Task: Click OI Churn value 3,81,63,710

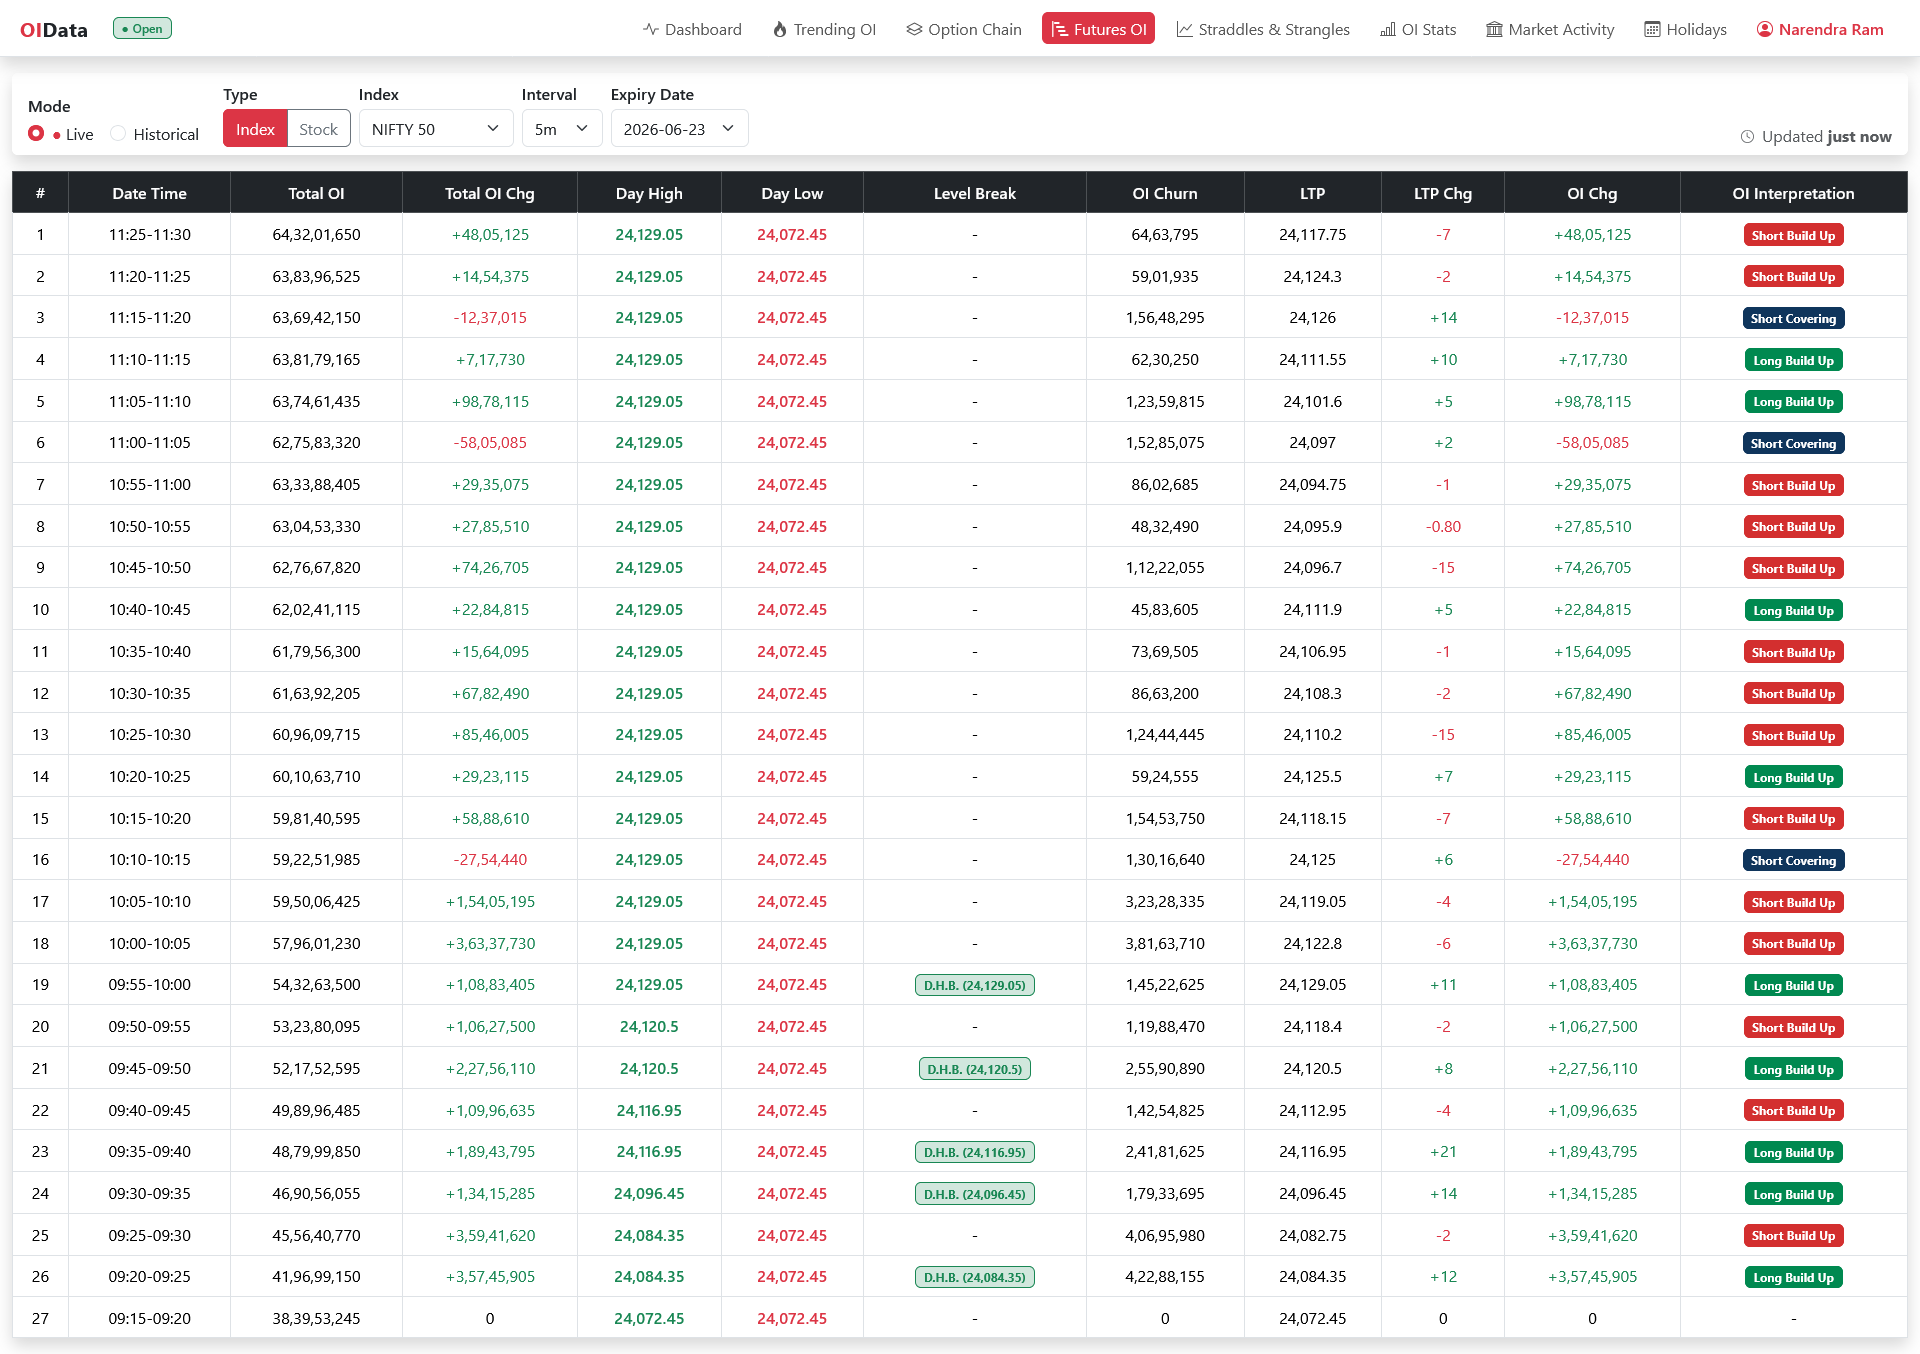Action: (1165, 944)
